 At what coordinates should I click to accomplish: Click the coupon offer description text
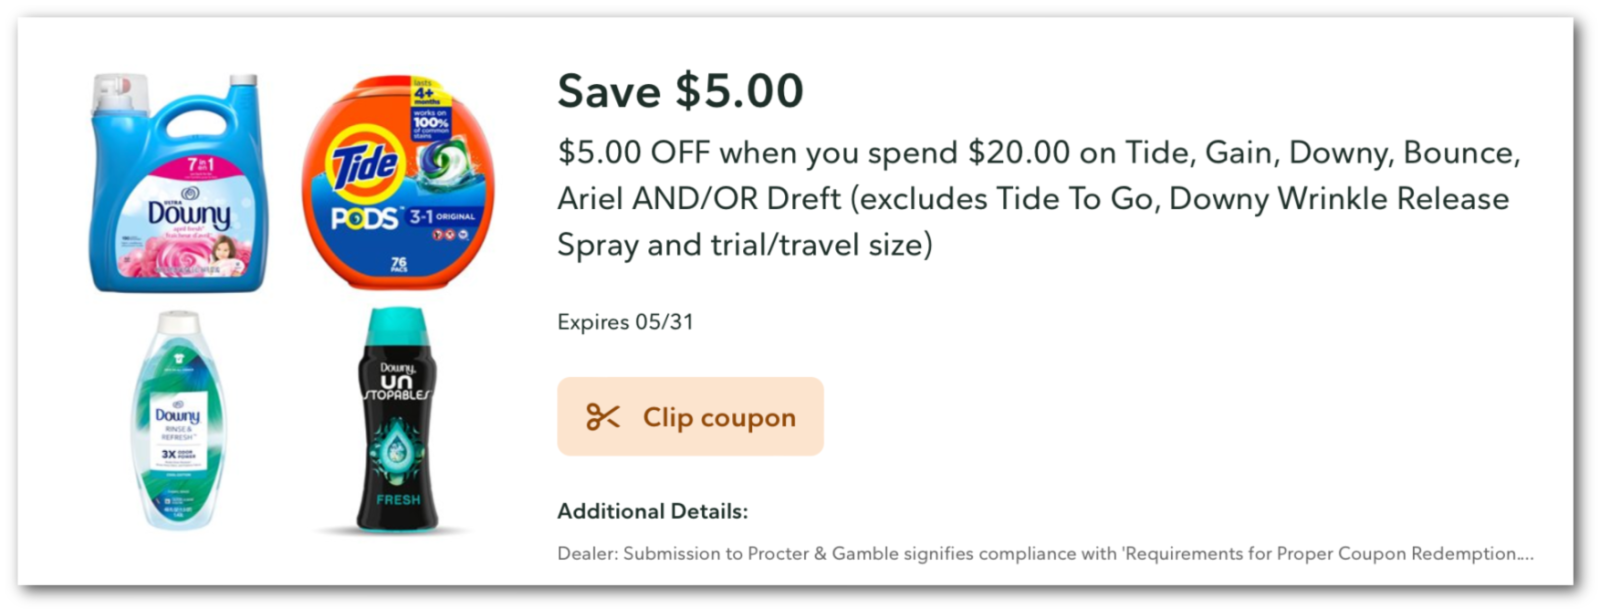(1000, 198)
